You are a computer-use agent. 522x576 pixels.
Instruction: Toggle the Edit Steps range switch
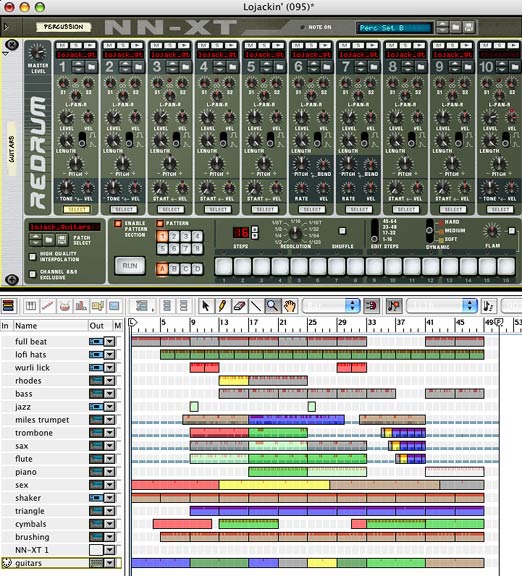(x=374, y=231)
